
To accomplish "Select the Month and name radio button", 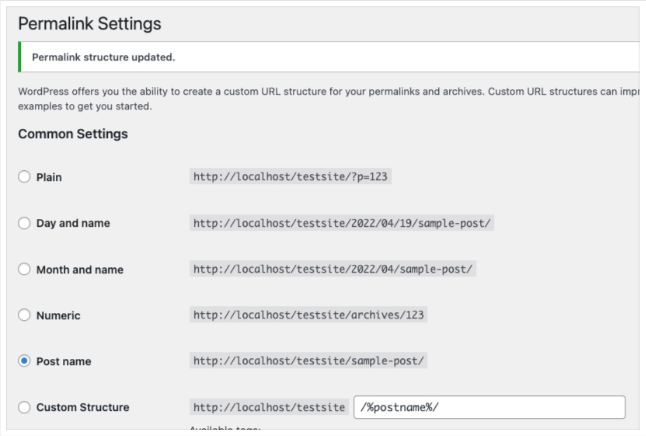I will tap(24, 269).
